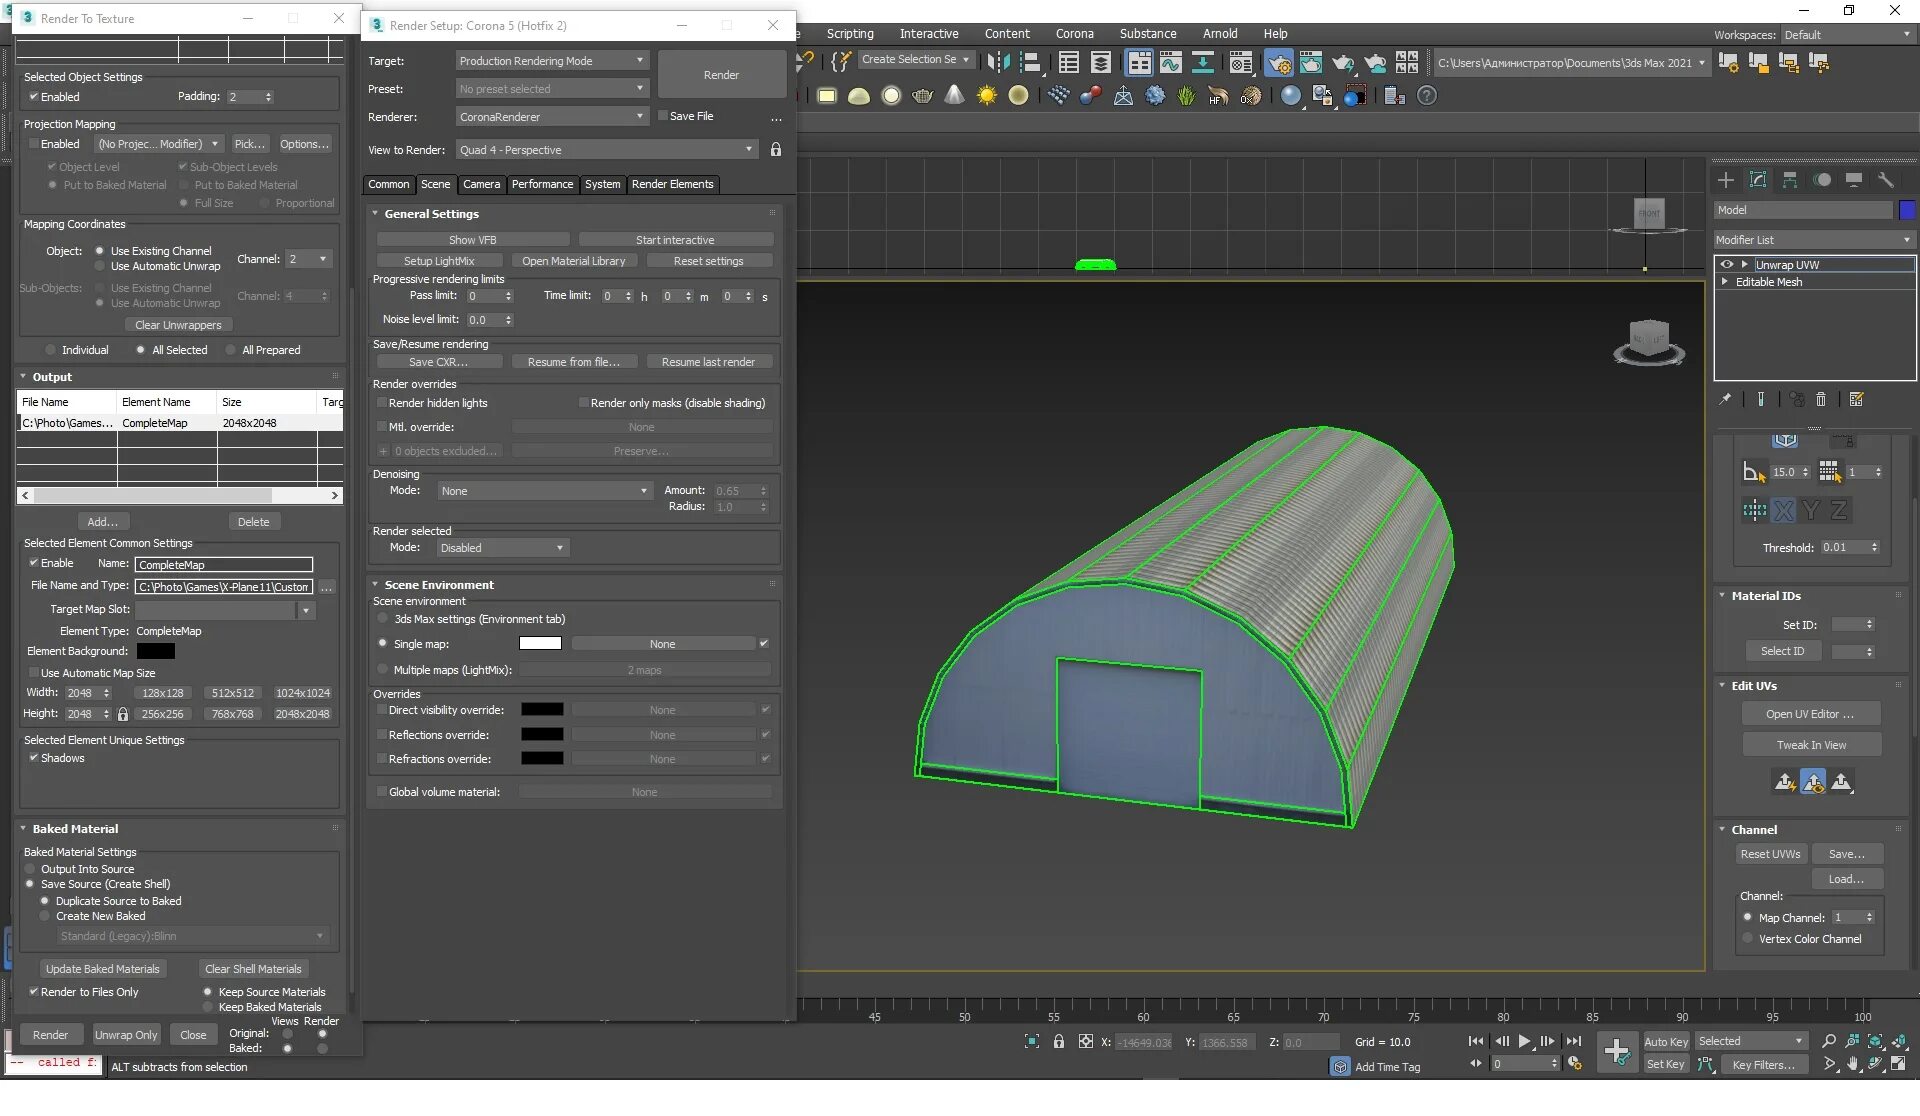This screenshot has height=1116, width=1920.
Task: Select Create New Baked radio option
Action: click(44, 916)
